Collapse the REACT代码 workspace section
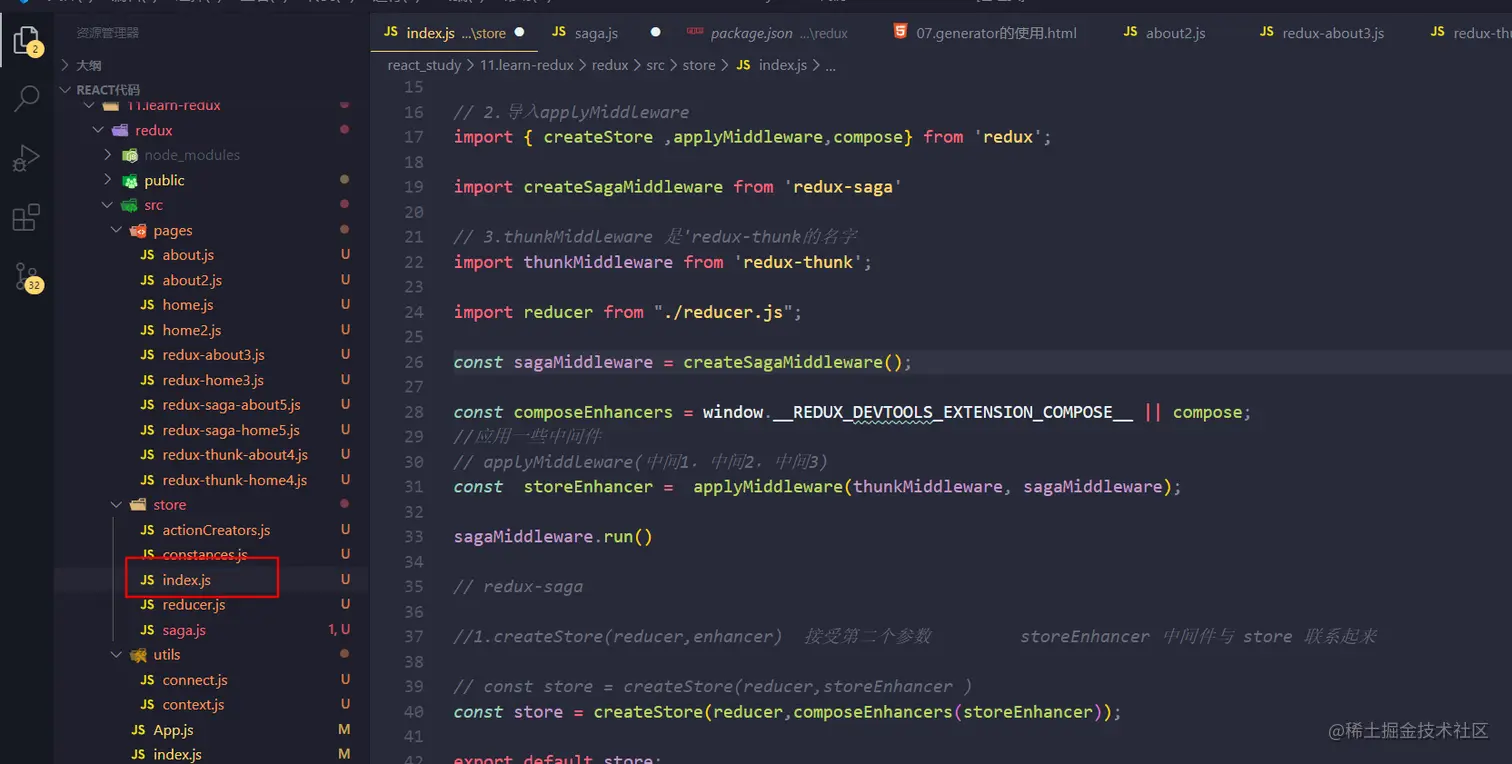This screenshot has height=764, width=1512. click(210, 90)
